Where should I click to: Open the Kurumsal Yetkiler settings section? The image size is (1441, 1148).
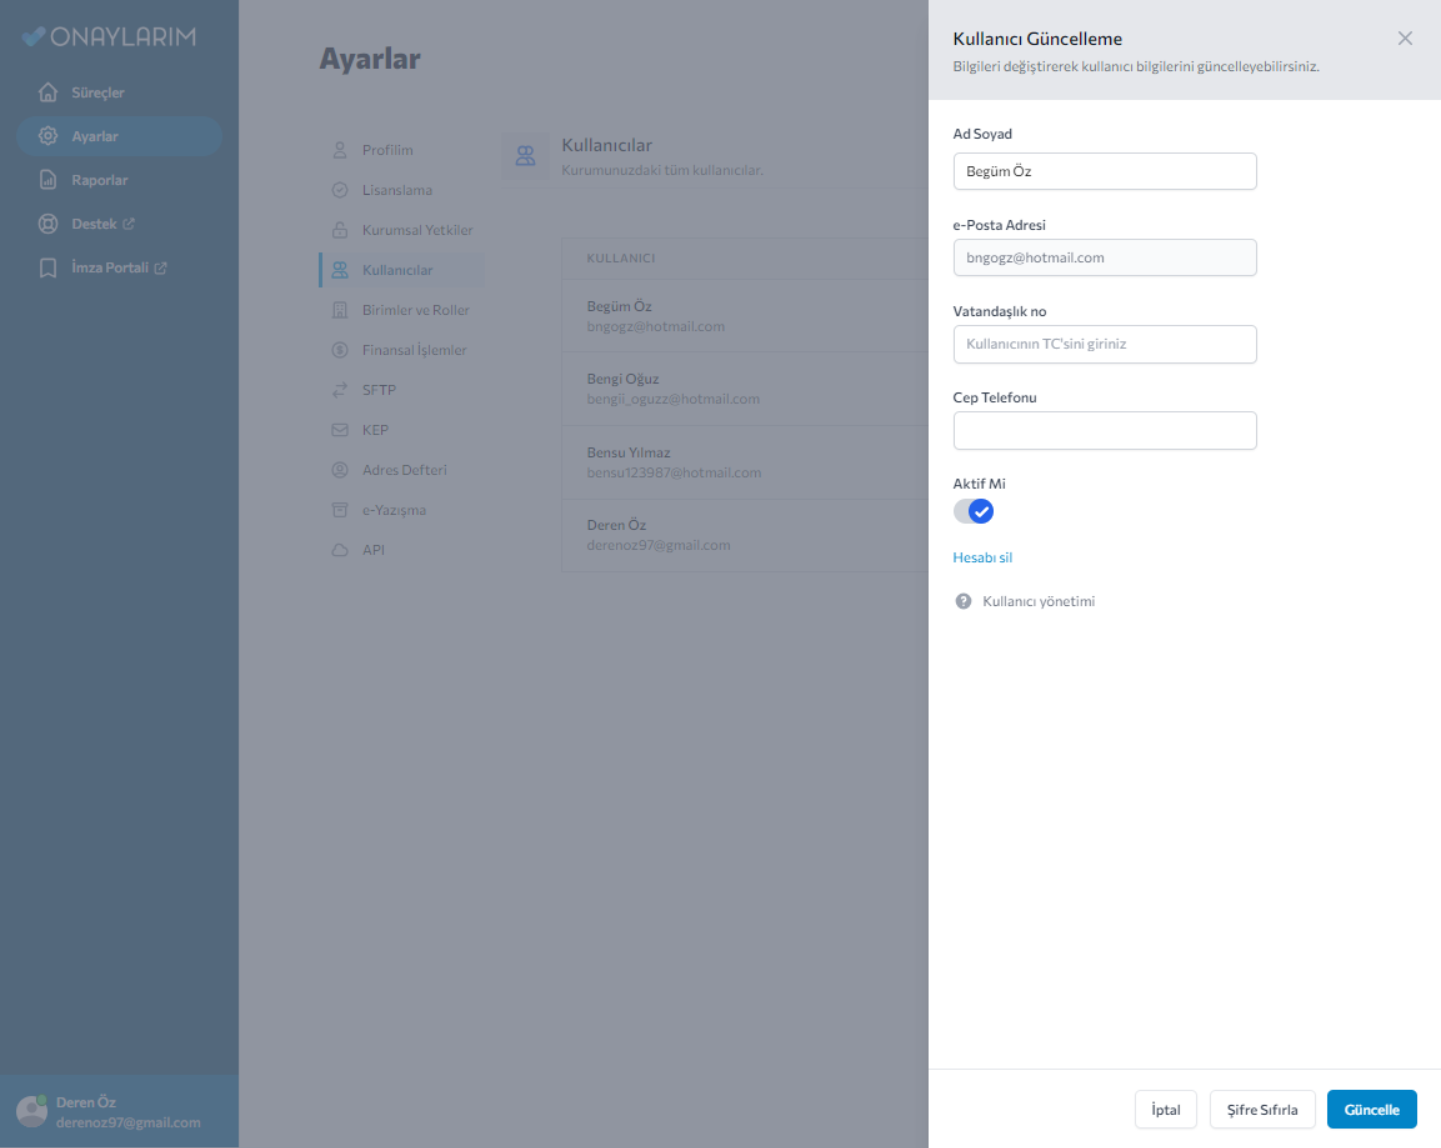(x=416, y=230)
